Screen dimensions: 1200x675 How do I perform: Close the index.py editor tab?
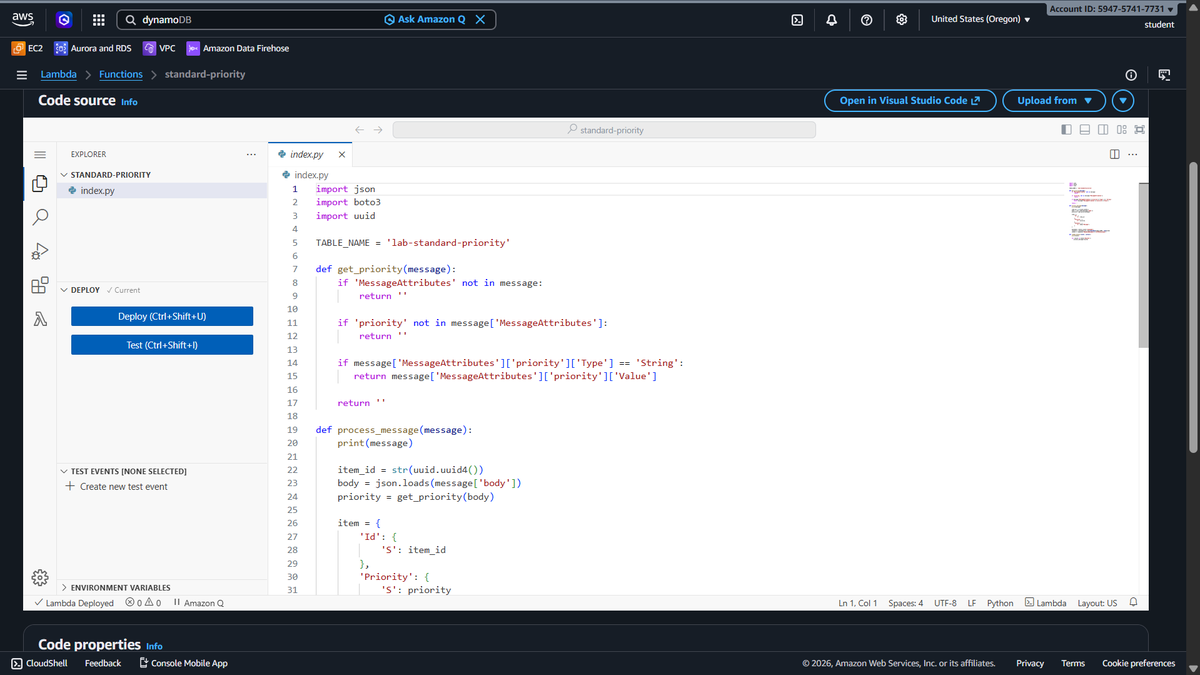342,155
